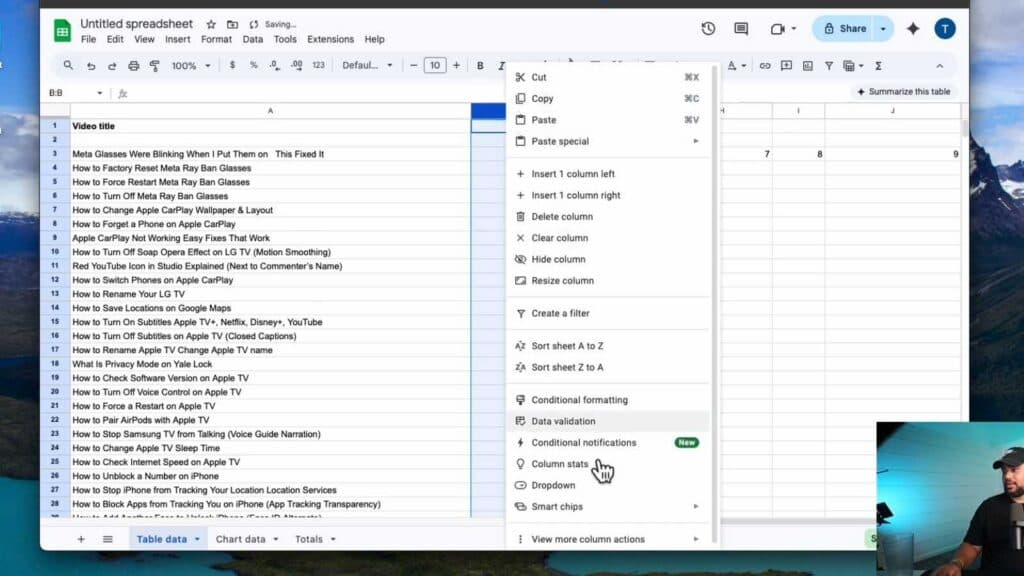This screenshot has height=576, width=1024.
Task: Choose Data validation in context menu
Action: 608,421
